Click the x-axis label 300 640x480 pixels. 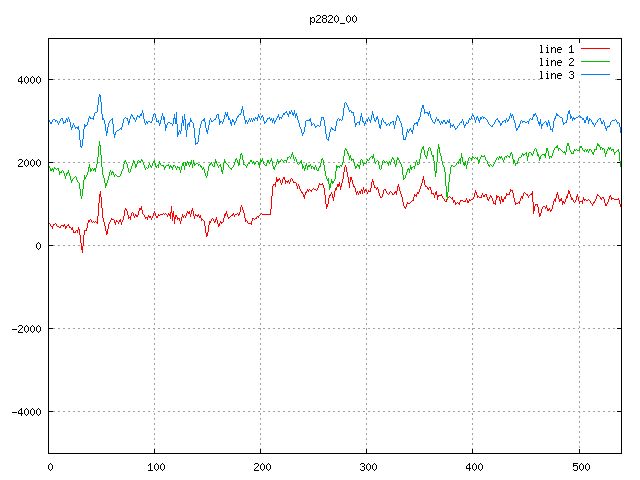368,467
